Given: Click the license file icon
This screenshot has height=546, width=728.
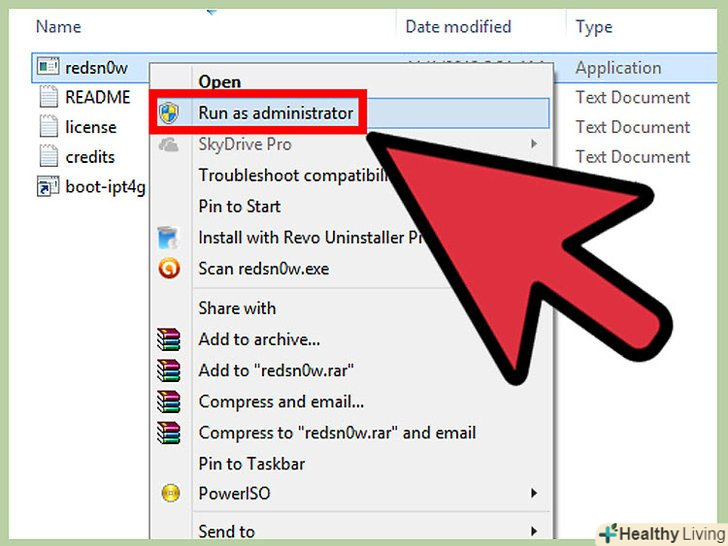Looking at the screenshot, I should pyautogui.click(x=48, y=127).
